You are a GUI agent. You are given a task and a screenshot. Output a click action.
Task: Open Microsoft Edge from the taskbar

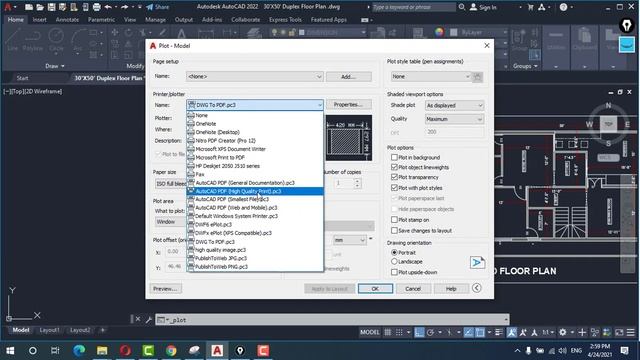(x=79, y=350)
